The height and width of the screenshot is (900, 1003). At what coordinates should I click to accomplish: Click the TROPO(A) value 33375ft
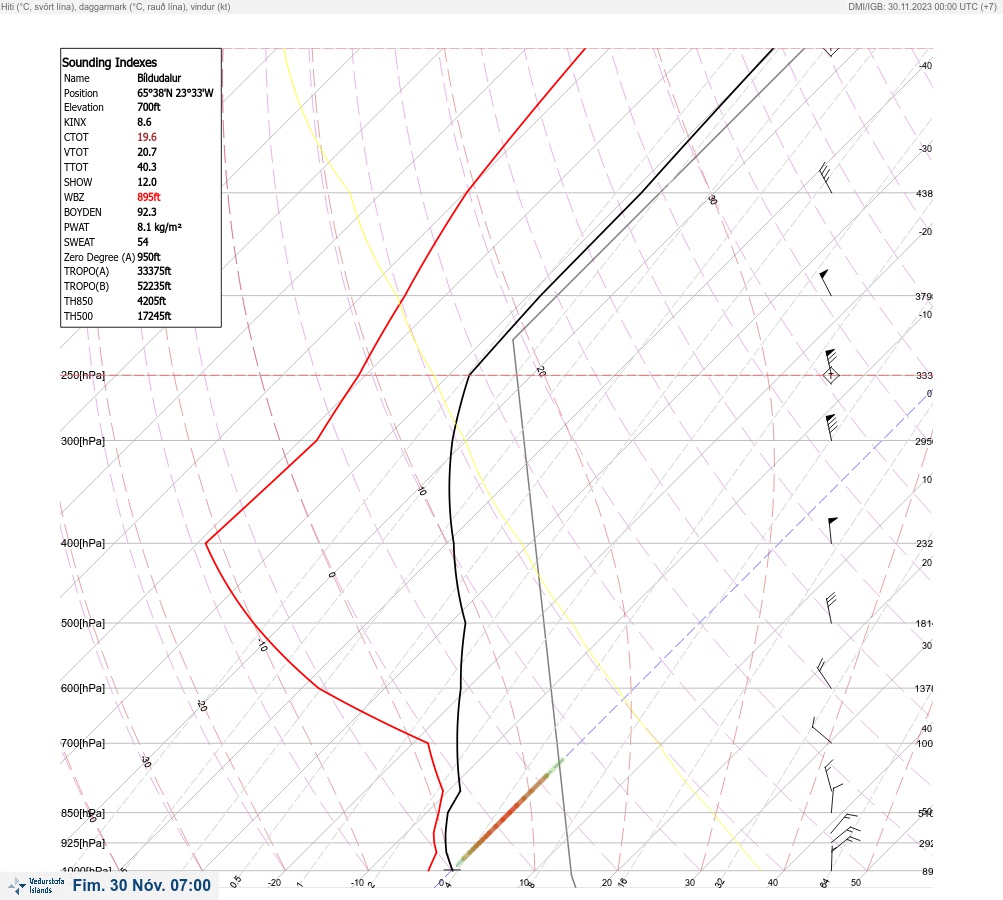(154, 271)
